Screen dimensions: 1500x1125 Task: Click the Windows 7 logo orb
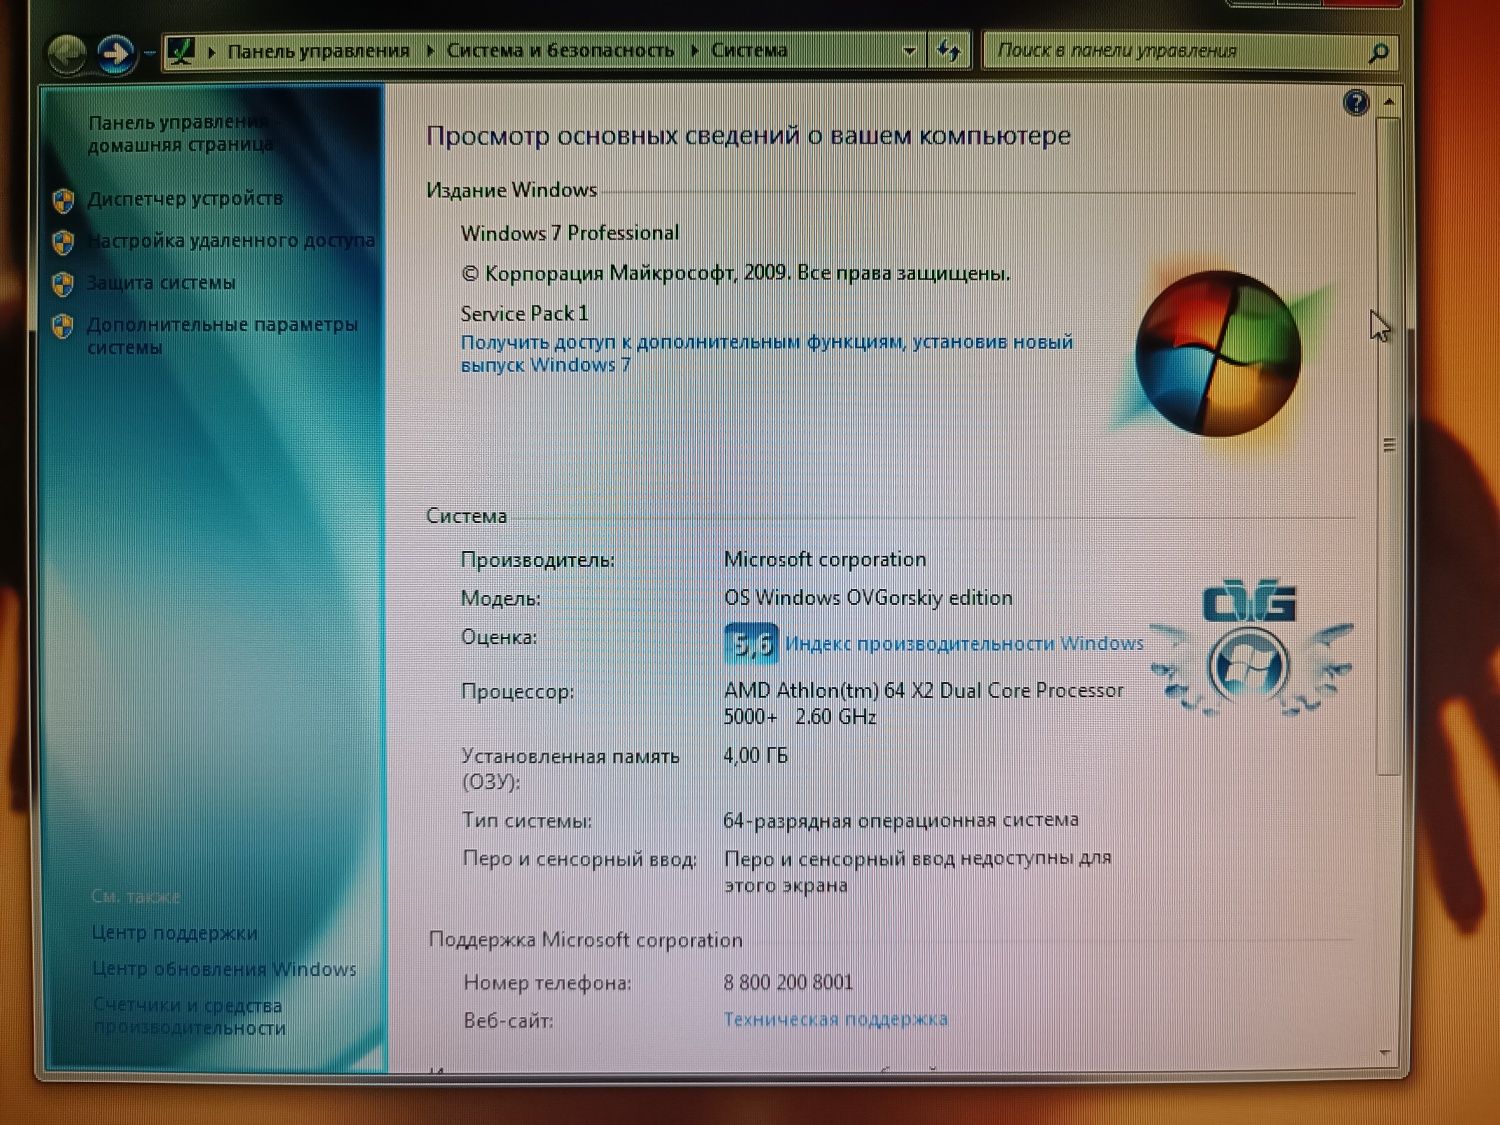(1218, 352)
